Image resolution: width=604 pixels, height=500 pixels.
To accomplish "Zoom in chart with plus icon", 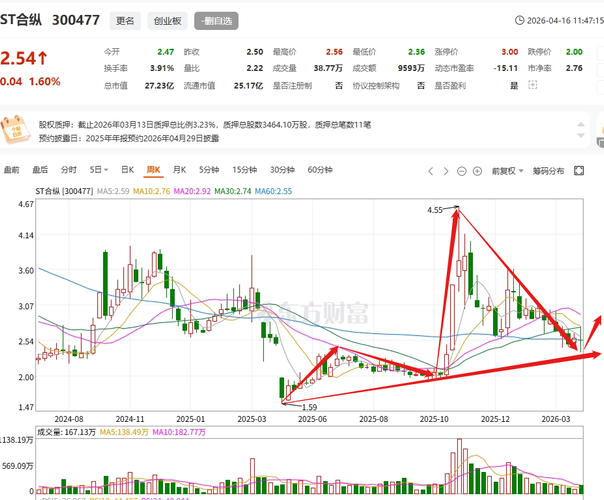I will point(477,171).
